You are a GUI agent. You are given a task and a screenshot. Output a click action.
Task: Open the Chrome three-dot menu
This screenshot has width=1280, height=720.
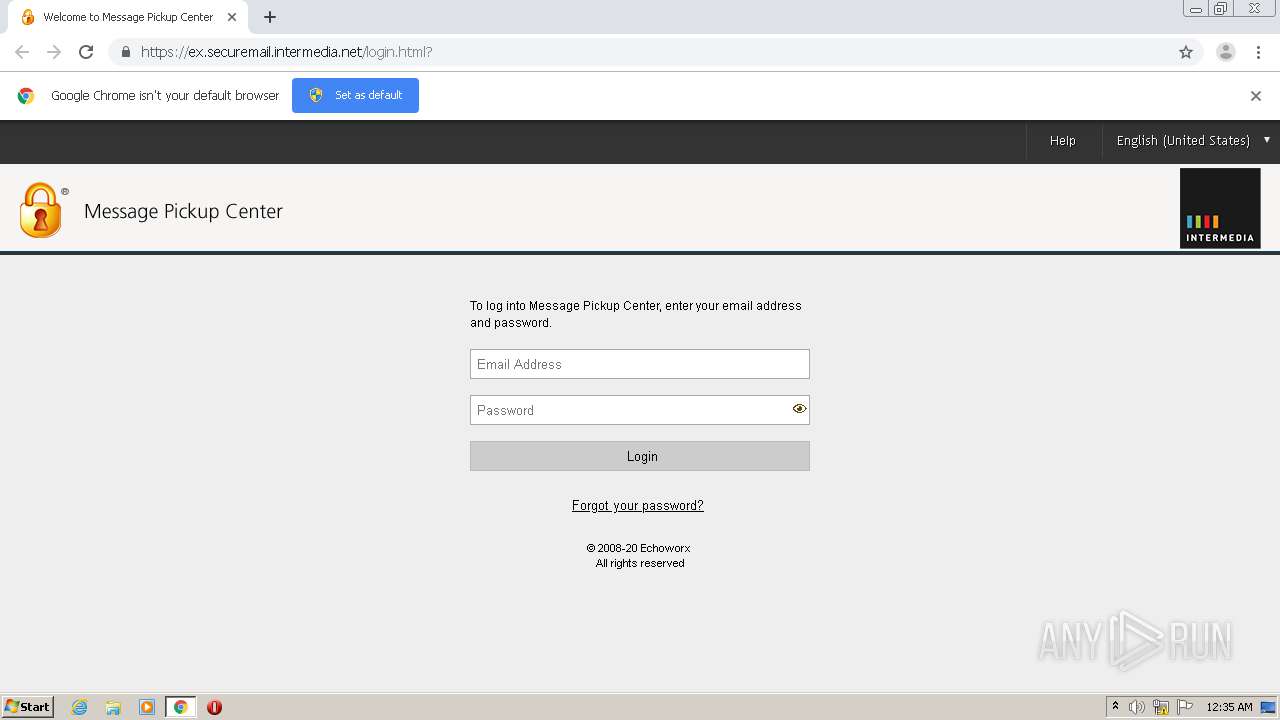[1258, 52]
